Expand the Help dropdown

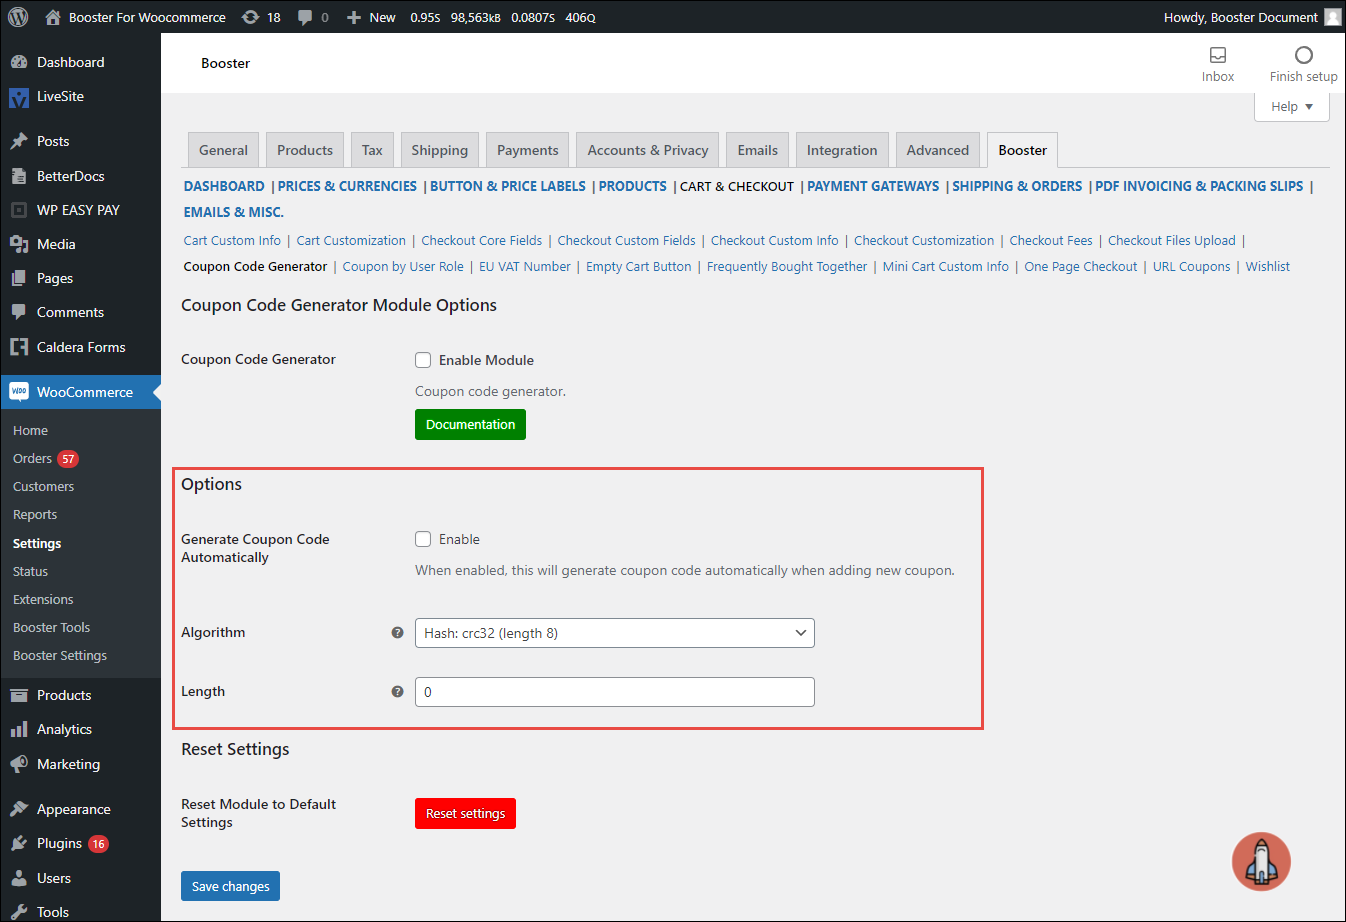(x=1292, y=107)
